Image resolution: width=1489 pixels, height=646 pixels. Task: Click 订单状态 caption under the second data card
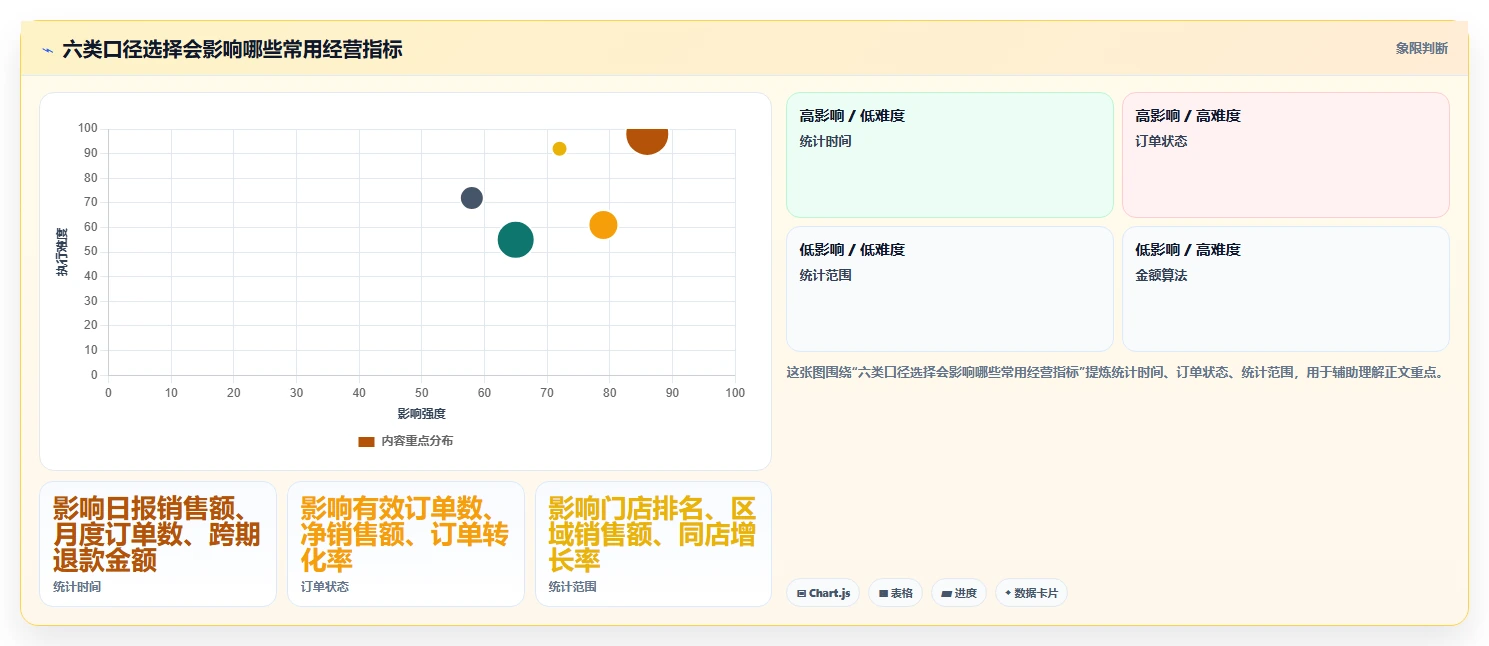click(325, 587)
